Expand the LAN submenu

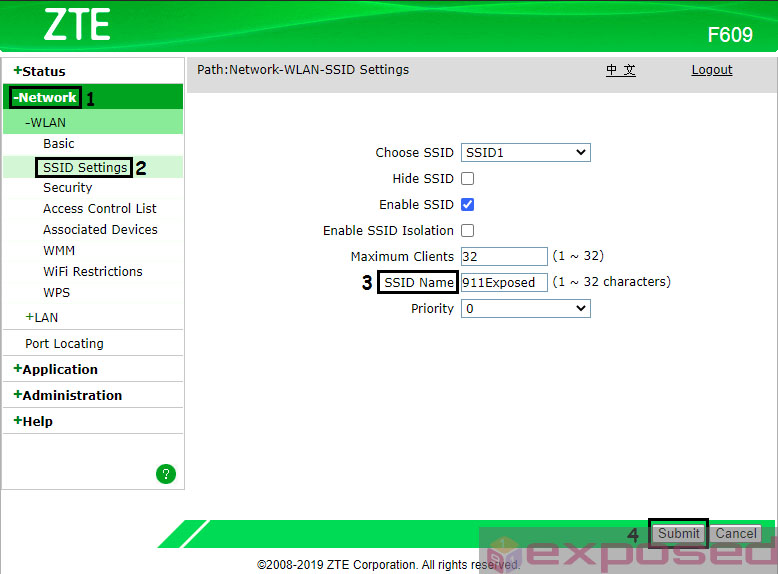pyautogui.click(x=42, y=318)
